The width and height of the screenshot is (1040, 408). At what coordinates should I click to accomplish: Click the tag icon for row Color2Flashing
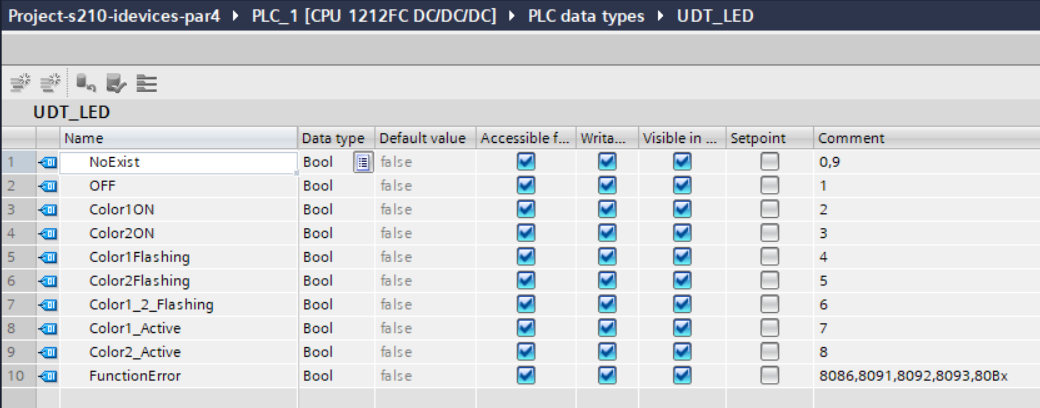(x=48, y=281)
